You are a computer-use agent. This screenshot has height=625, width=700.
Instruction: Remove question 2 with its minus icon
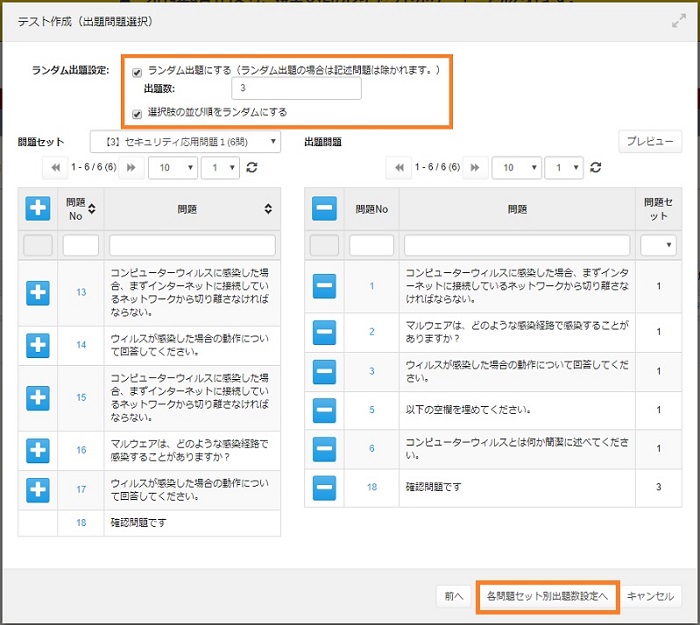coord(324,331)
